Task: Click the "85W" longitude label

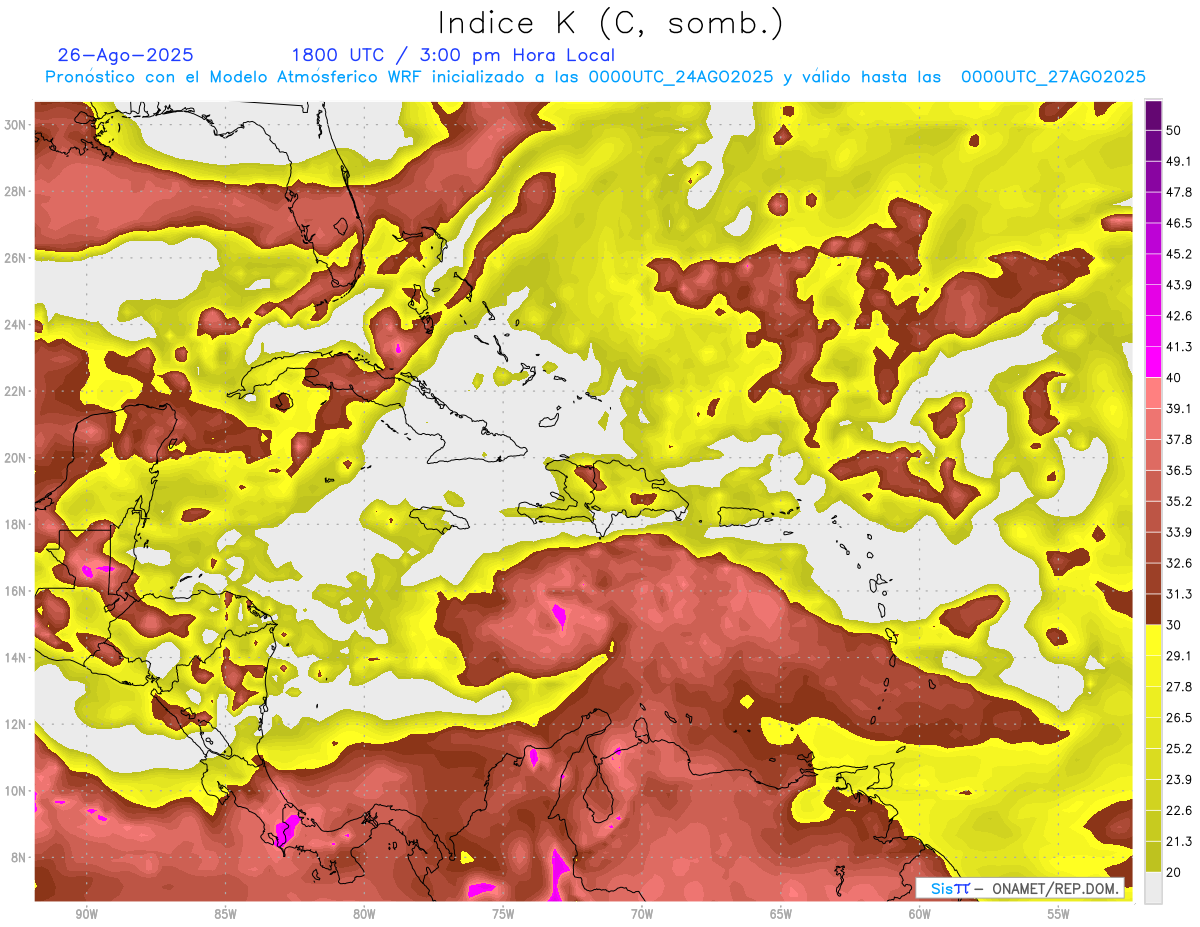Action: [x=225, y=914]
